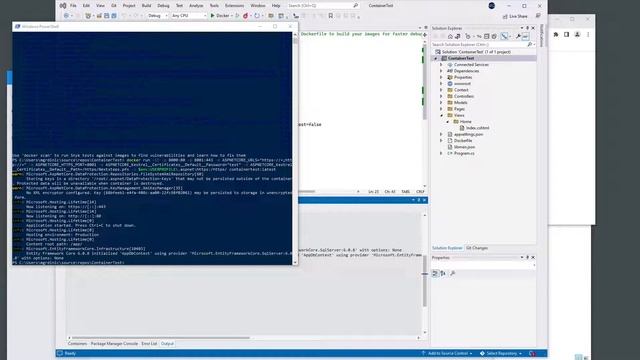Image resolution: width=640 pixels, height=360 pixels.
Task: Click the bookmark toolbar icon
Action: click(331, 16)
